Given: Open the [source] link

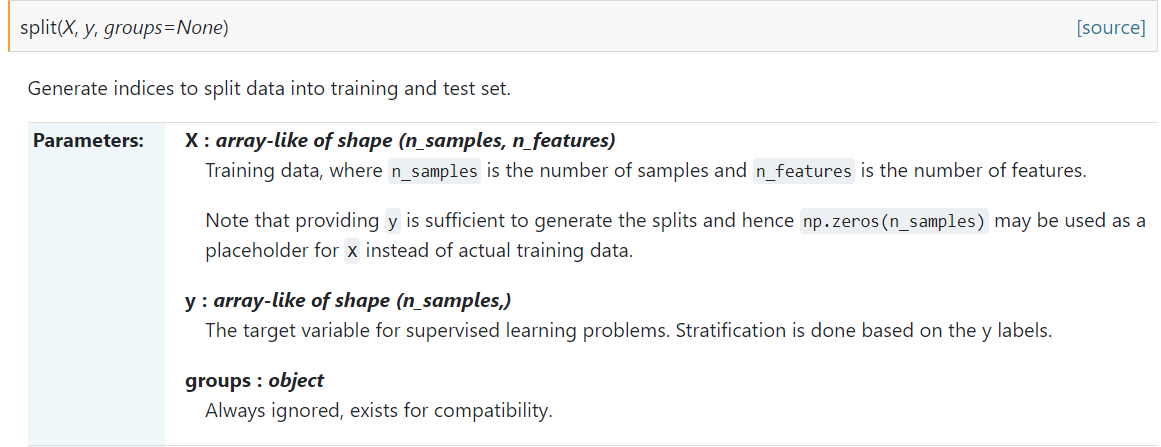Looking at the screenshot, I should click(x=1111, y=28).
